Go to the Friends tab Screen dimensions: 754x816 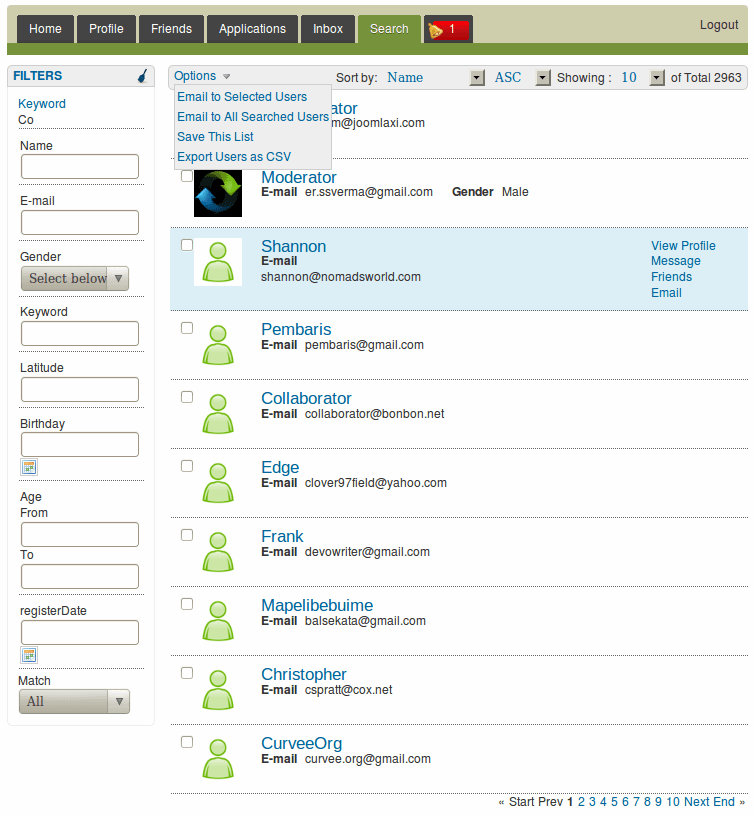click(x=171, y=29)
